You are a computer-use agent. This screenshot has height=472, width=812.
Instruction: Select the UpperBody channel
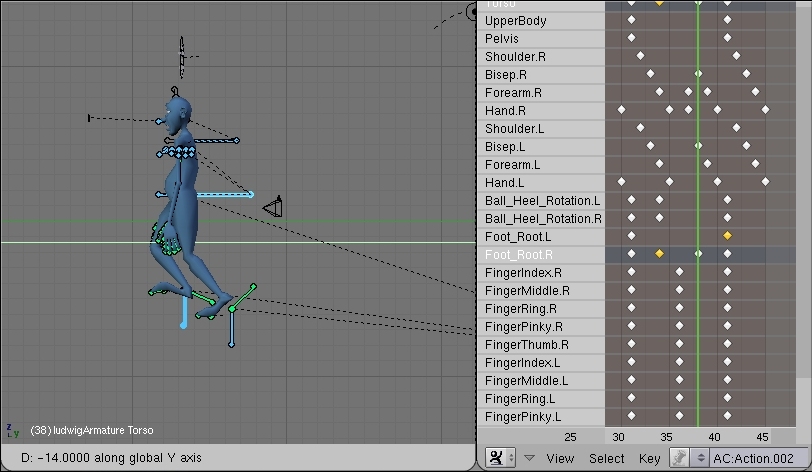coord(541,21)
